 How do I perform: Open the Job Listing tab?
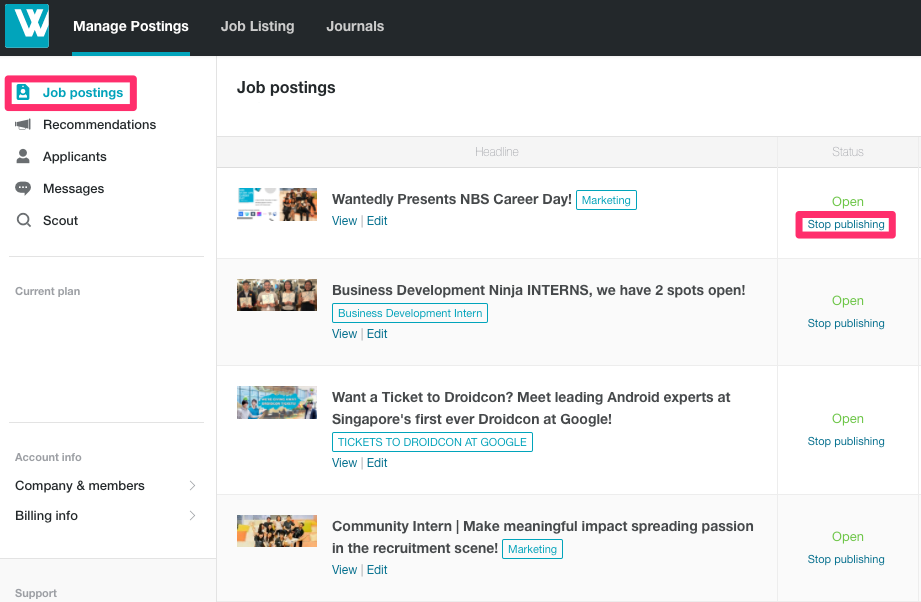(257, 26)
